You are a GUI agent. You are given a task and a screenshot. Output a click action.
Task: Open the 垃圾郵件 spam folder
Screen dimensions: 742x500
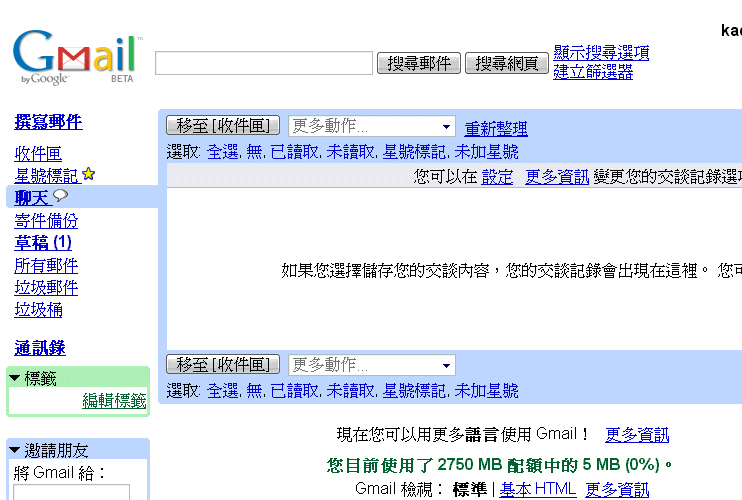point(46,288)
